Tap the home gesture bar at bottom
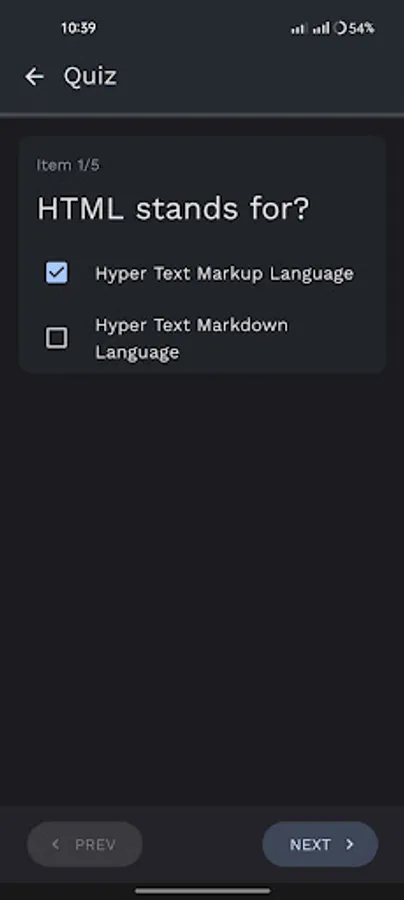404x900 pixels. point(202,891)
